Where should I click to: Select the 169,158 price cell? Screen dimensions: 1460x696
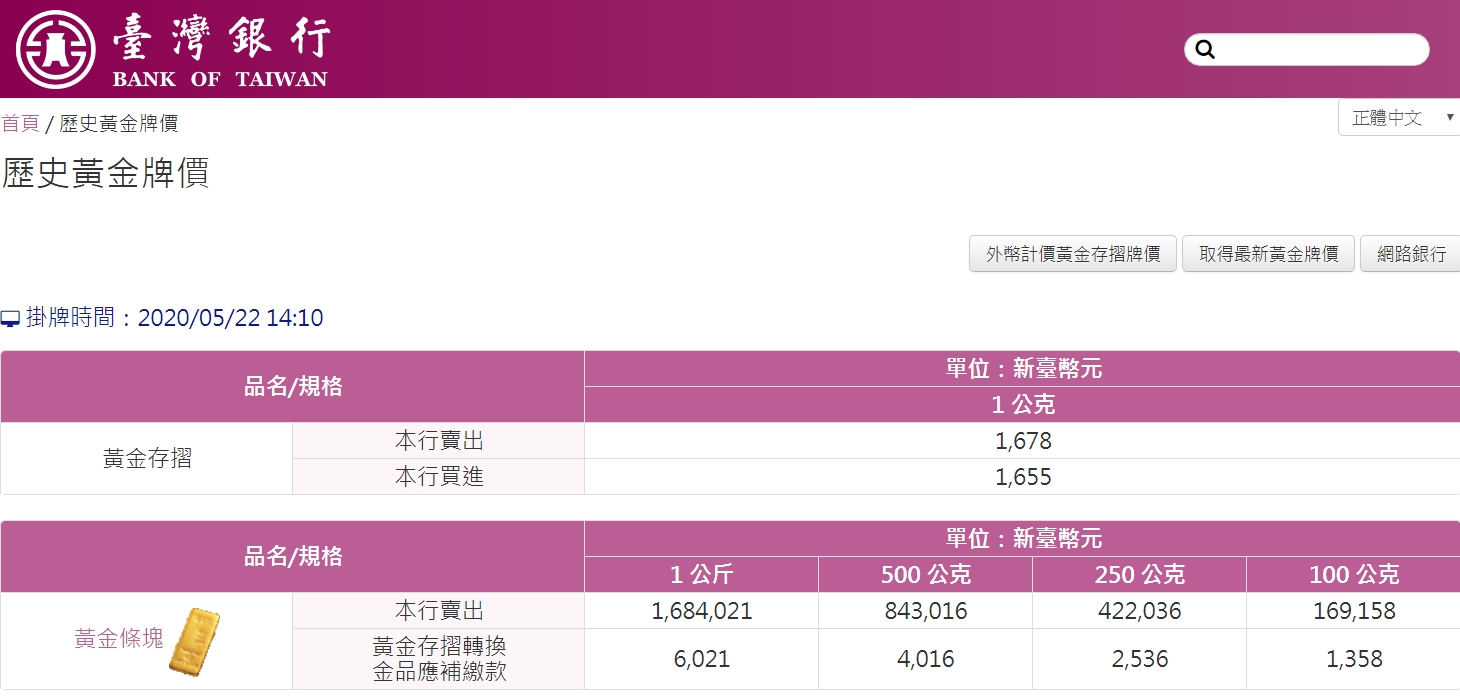point(1354,611)
